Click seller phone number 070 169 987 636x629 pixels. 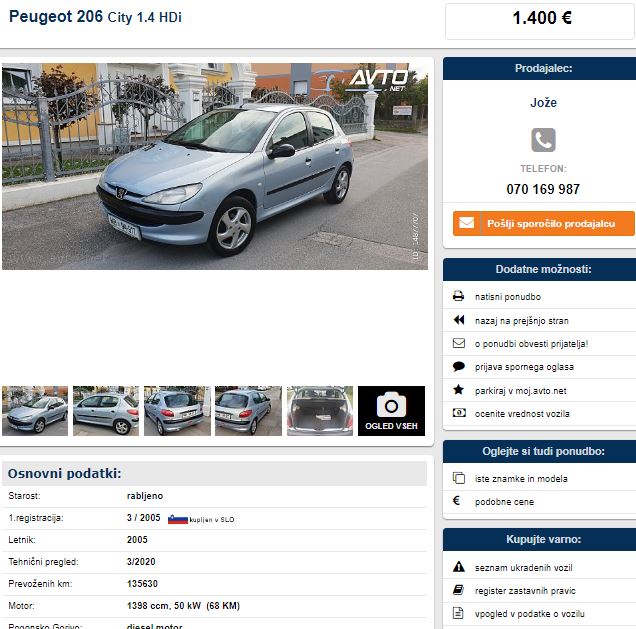pyautogui.click(x=543, y=189)
